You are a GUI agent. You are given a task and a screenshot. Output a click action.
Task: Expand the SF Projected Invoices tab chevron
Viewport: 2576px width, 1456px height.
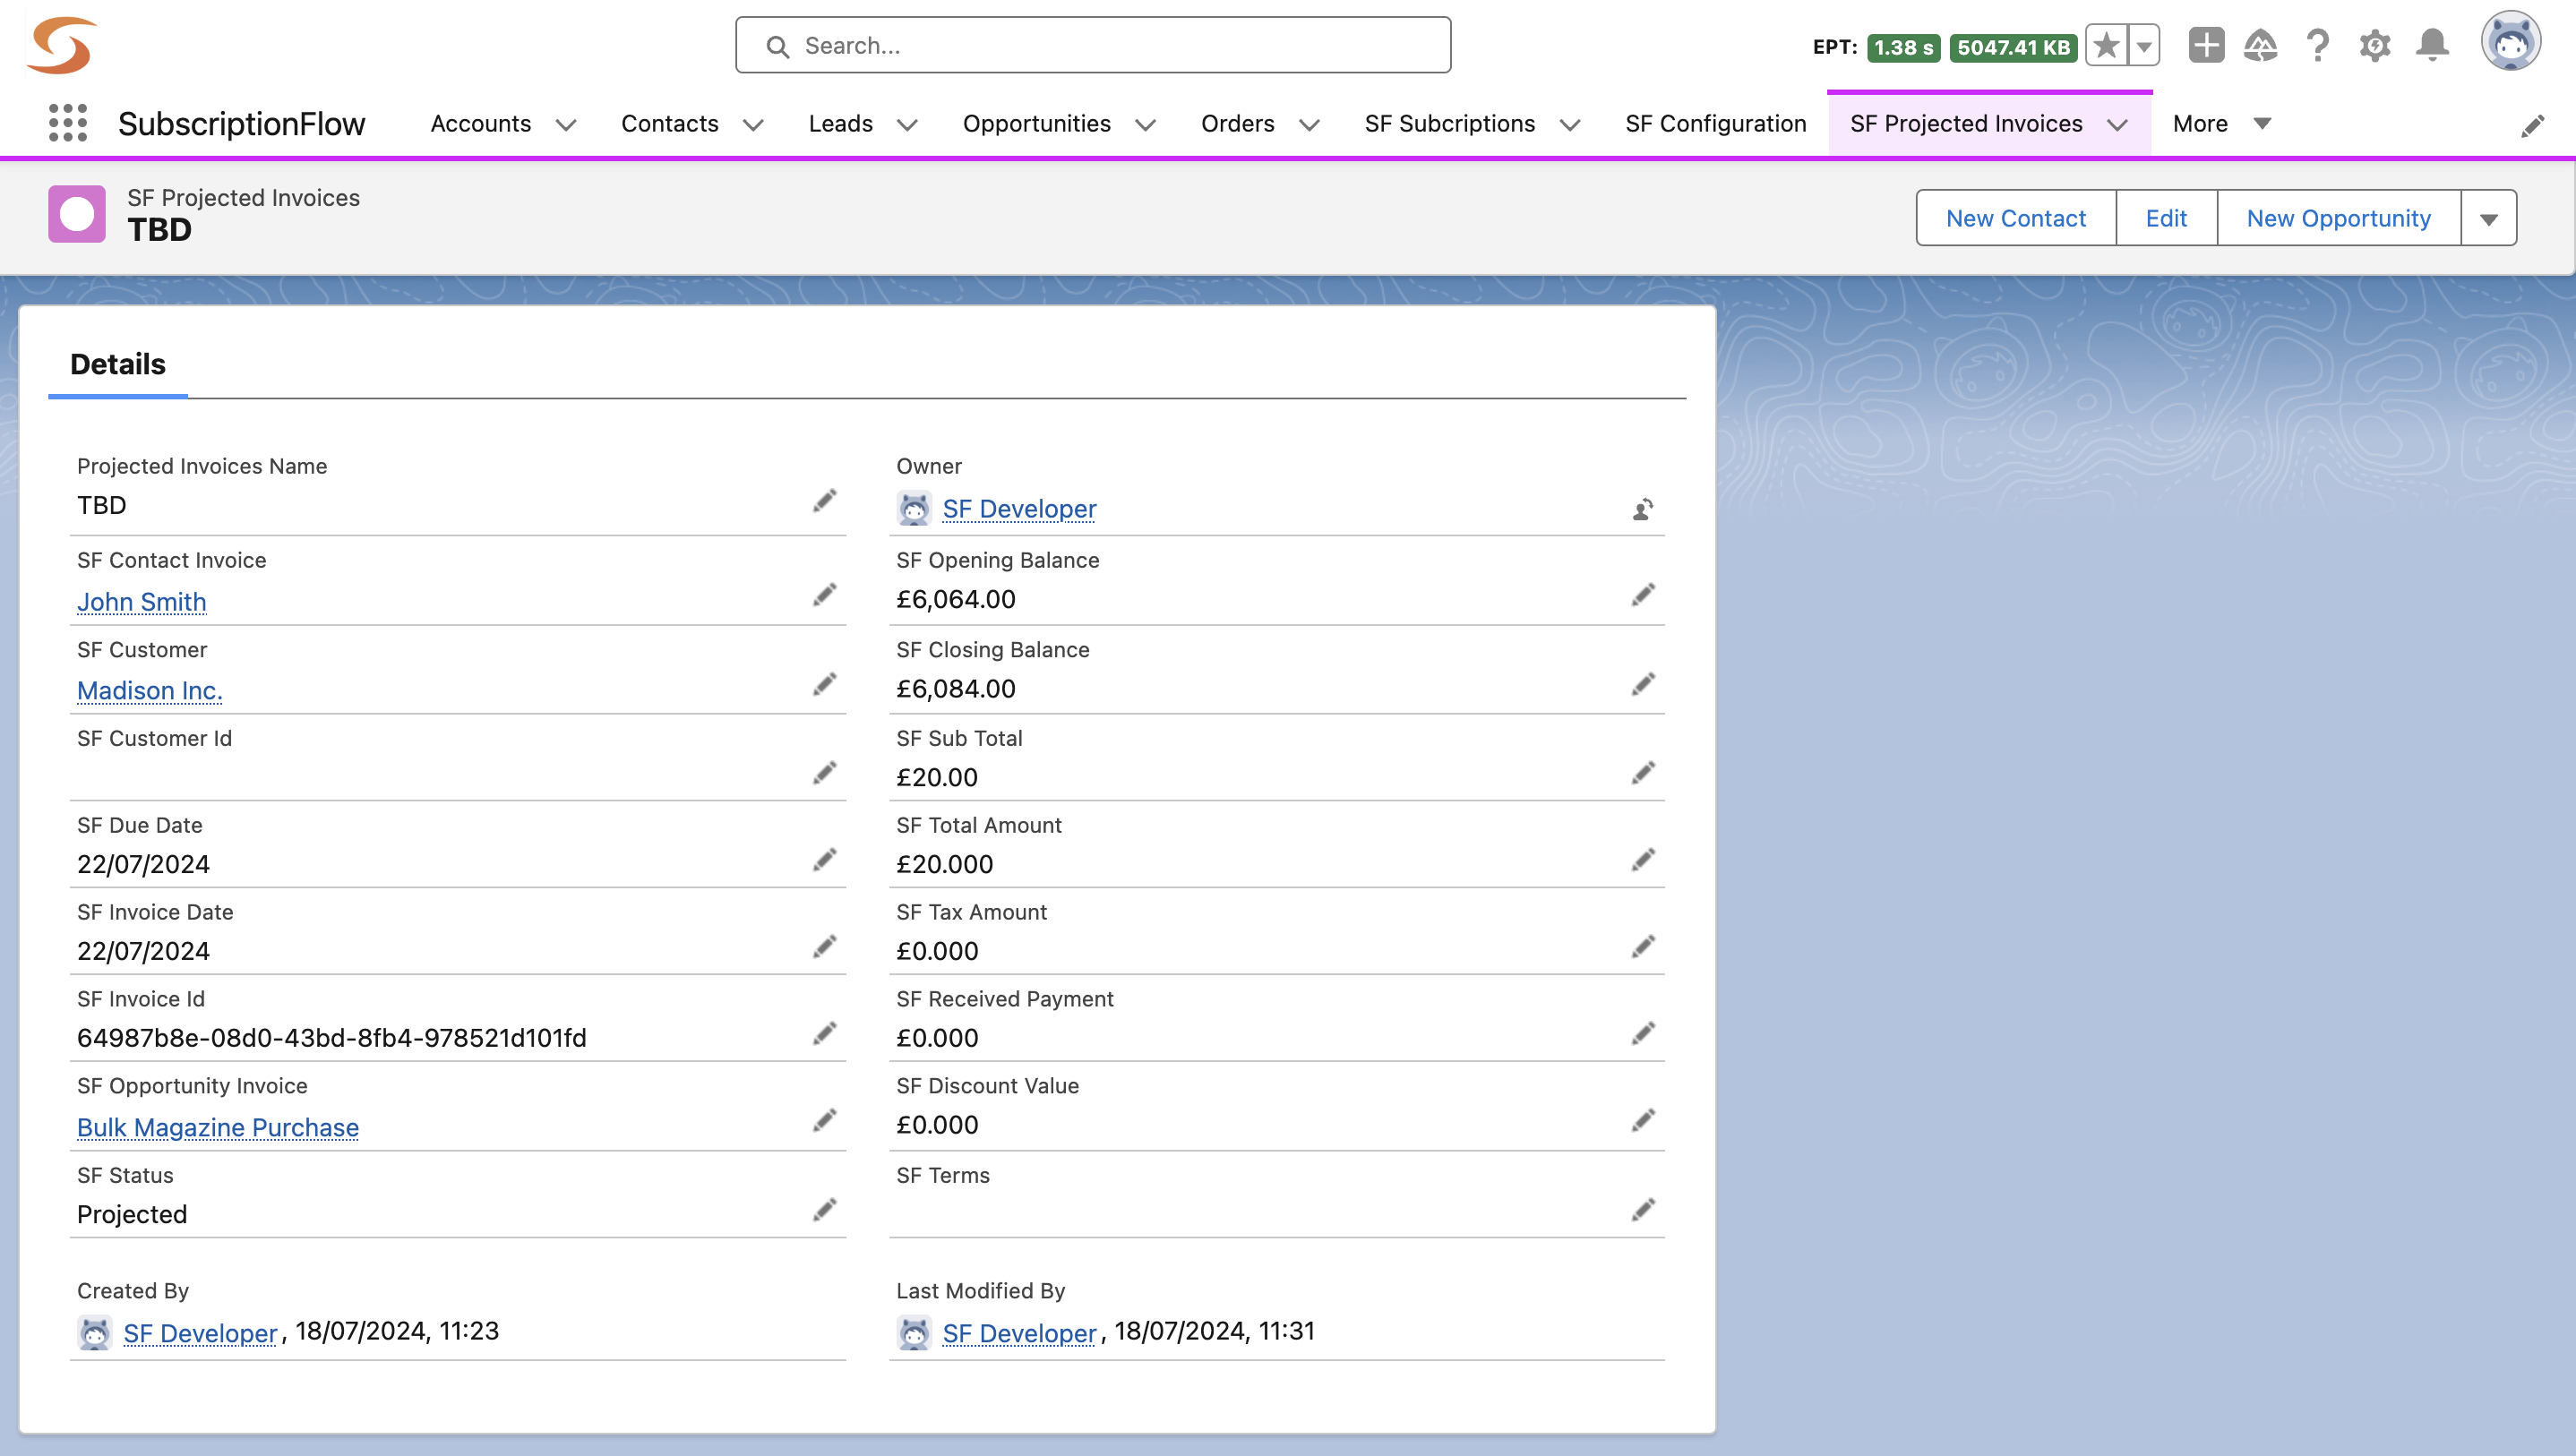pos(2117,125)
